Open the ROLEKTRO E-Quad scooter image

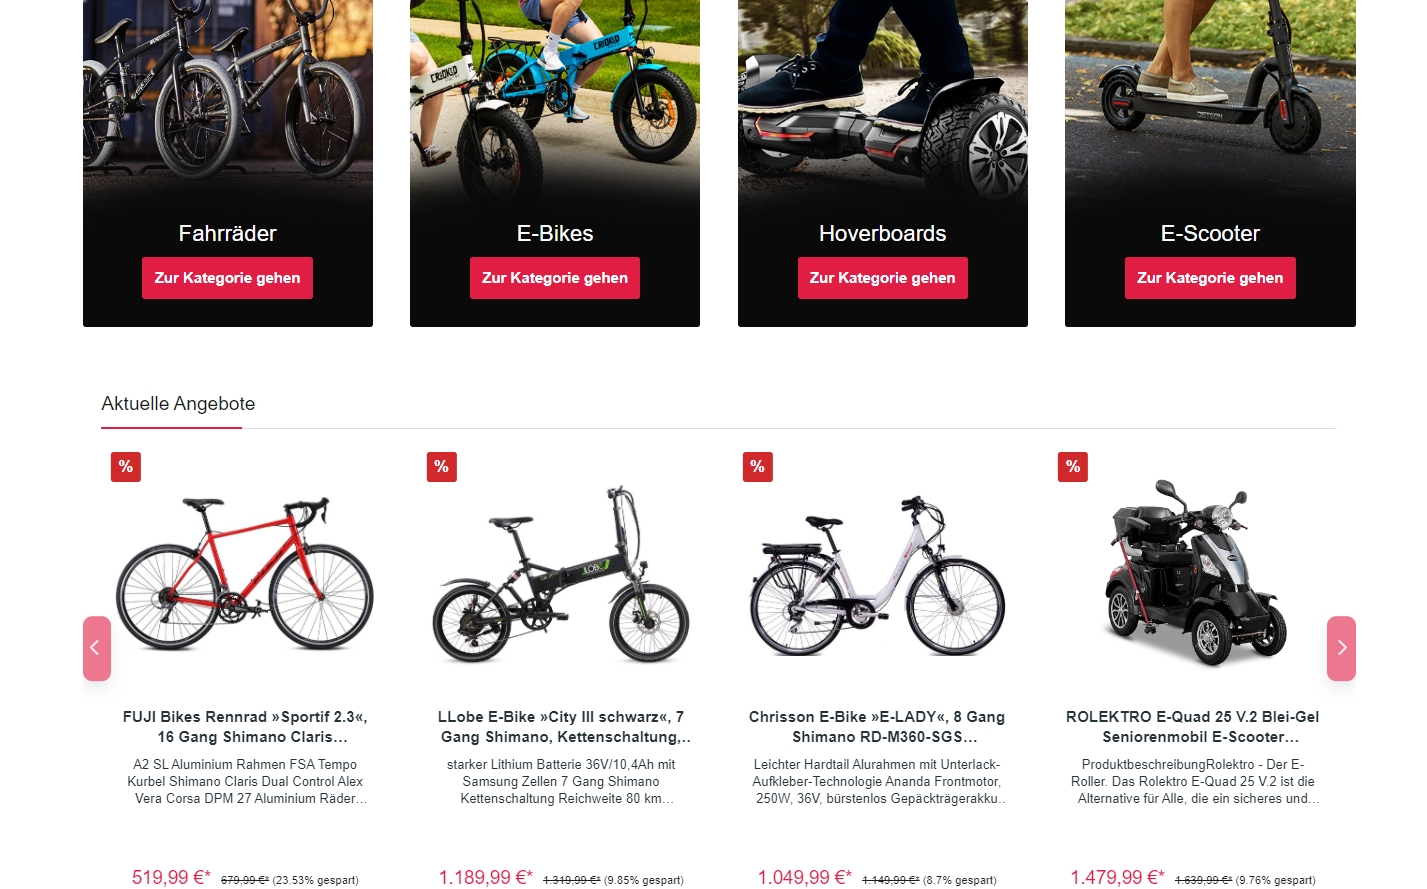1193,573
